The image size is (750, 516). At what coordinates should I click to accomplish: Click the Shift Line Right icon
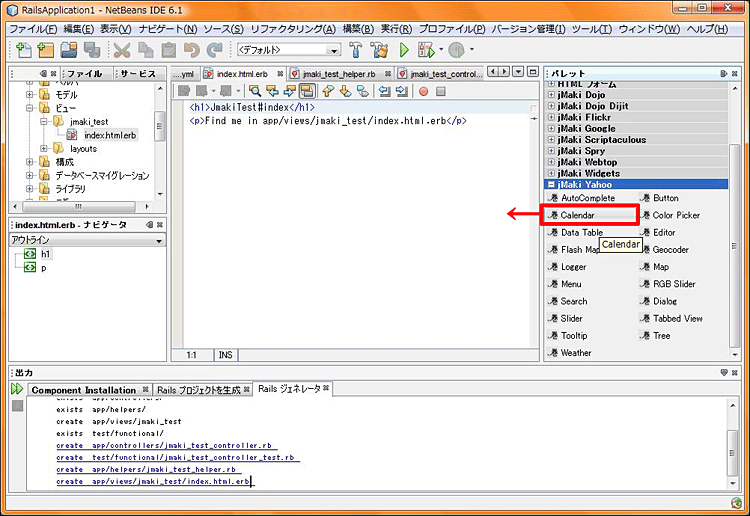(x=402, y=91)
